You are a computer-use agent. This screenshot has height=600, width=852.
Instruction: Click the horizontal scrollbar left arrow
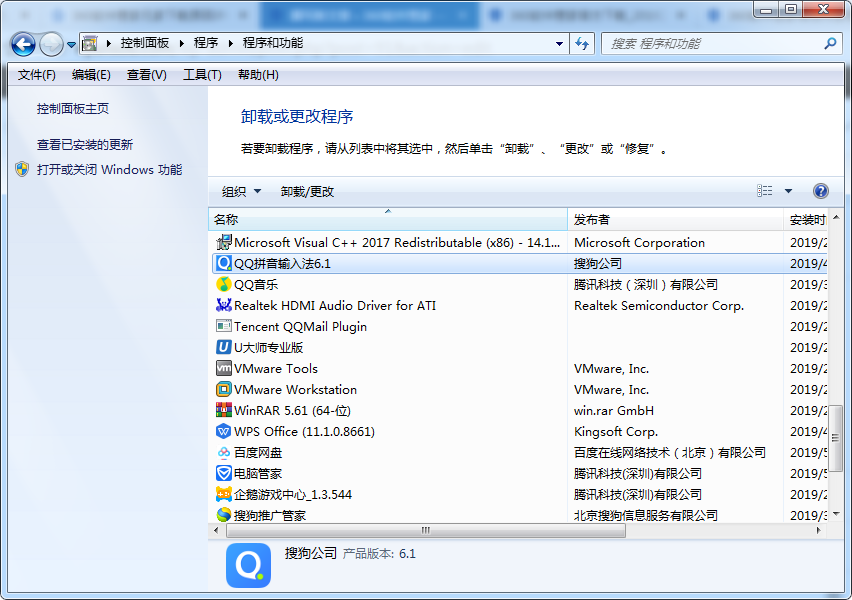click(216, 530)
